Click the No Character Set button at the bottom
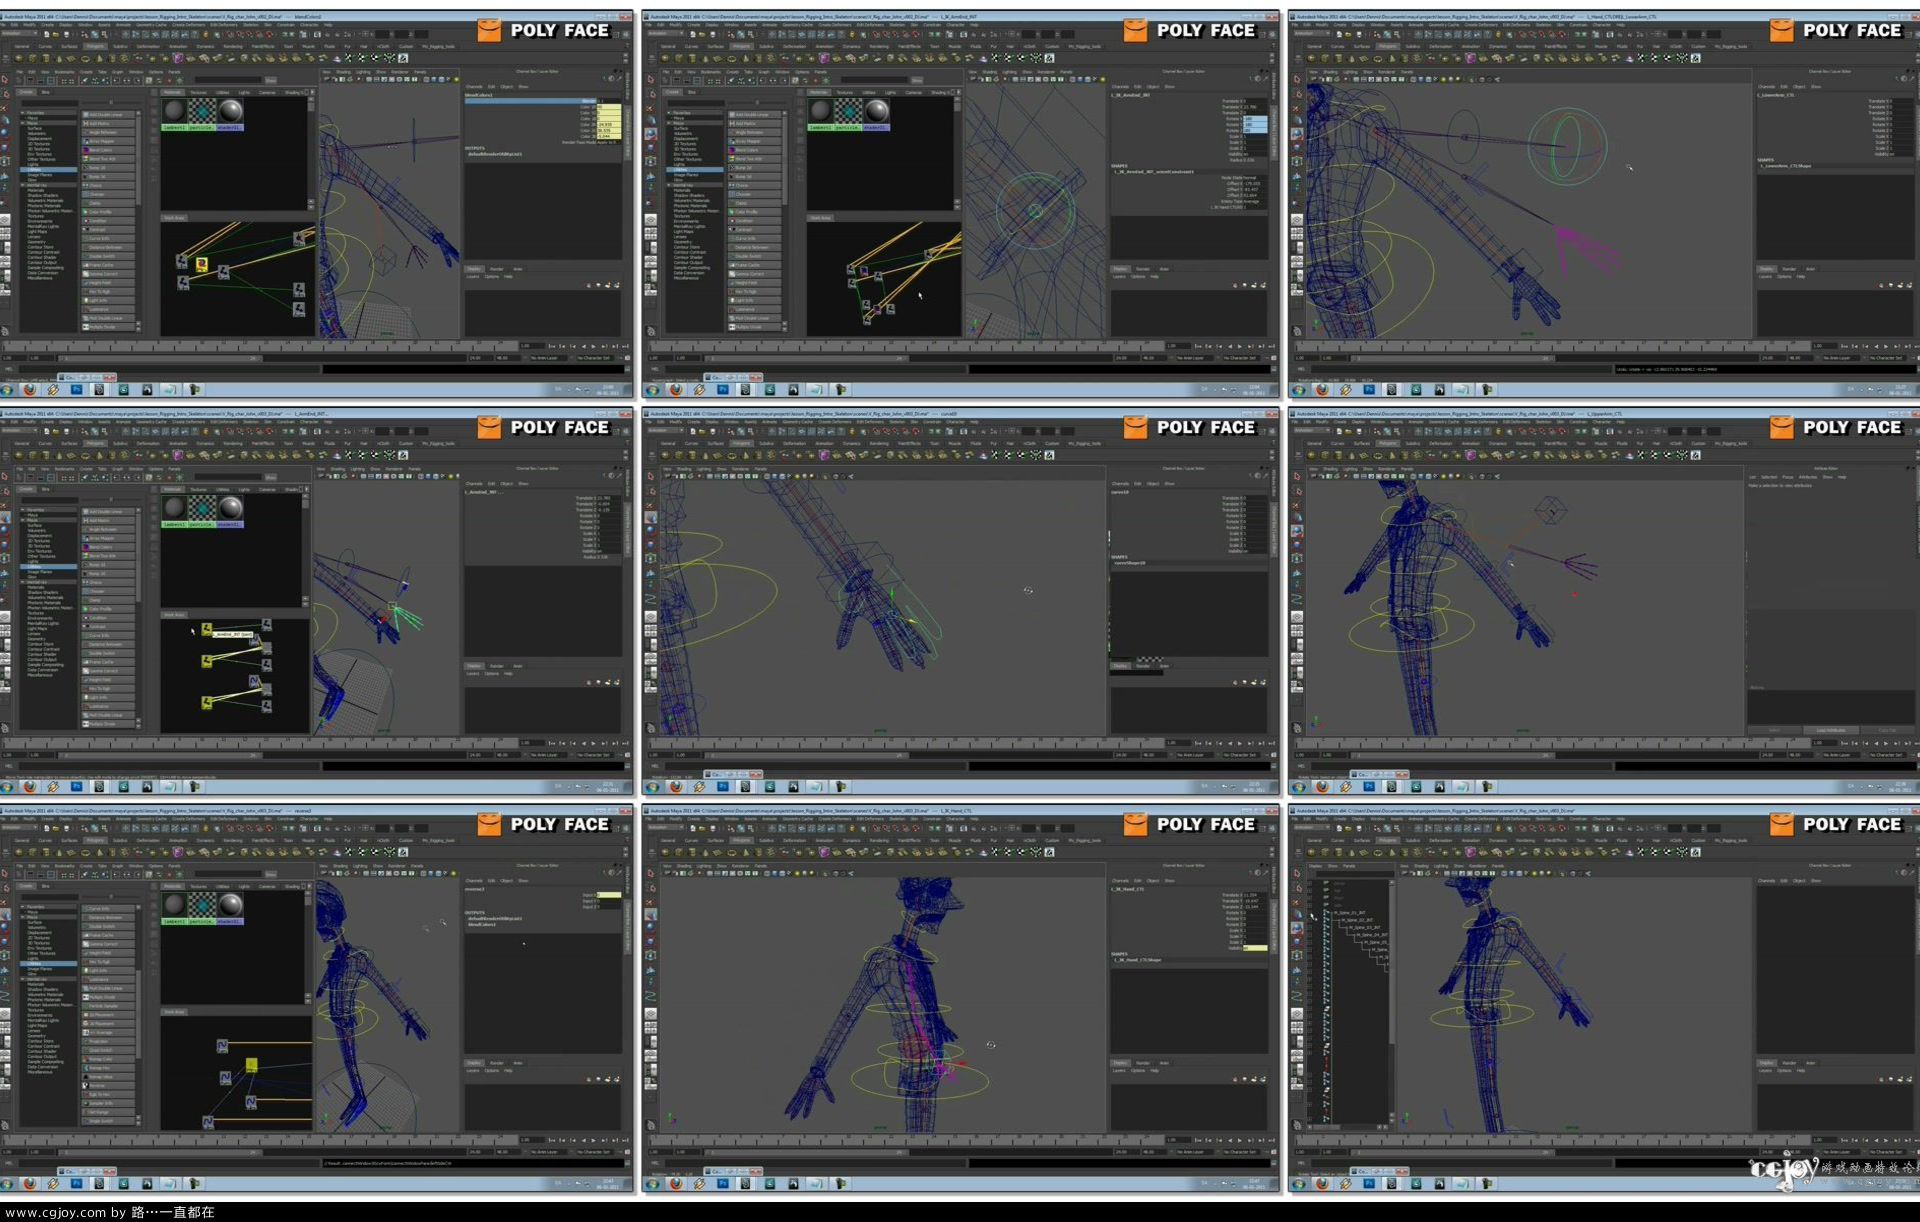Viewport: 1920px width, 1222px height. click(596, 358)
